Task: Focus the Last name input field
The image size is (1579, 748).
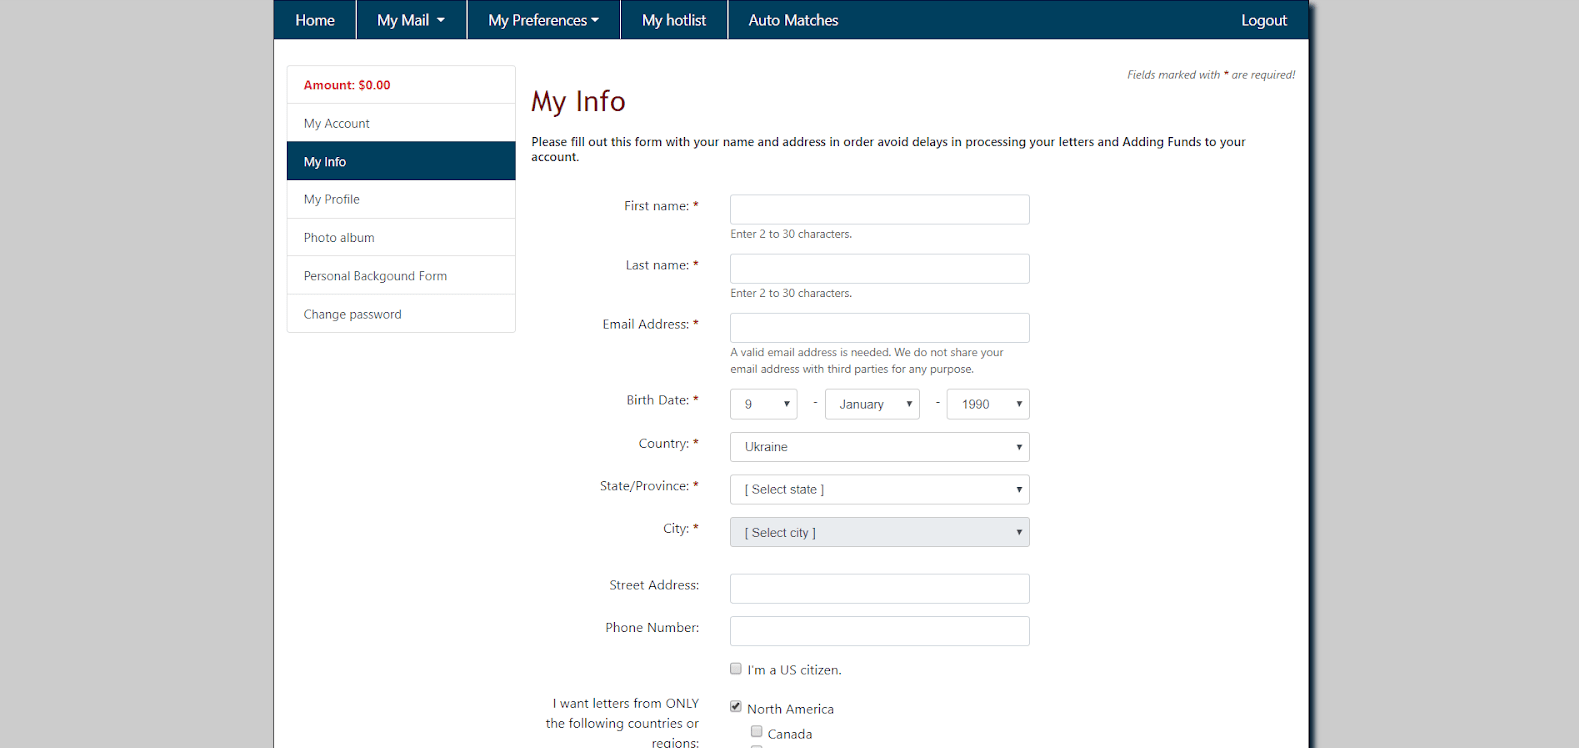Action: tap(880, 269)
